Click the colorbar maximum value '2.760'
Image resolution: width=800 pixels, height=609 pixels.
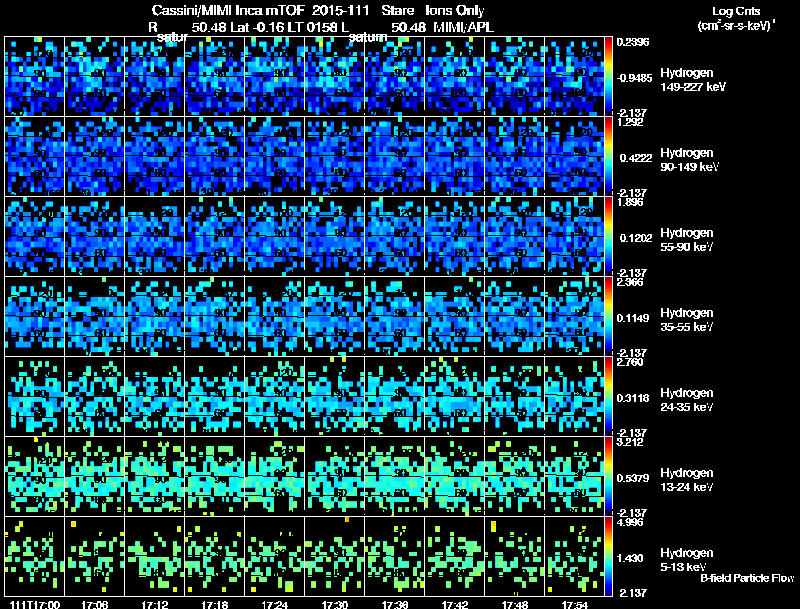[x=630, y=362]
